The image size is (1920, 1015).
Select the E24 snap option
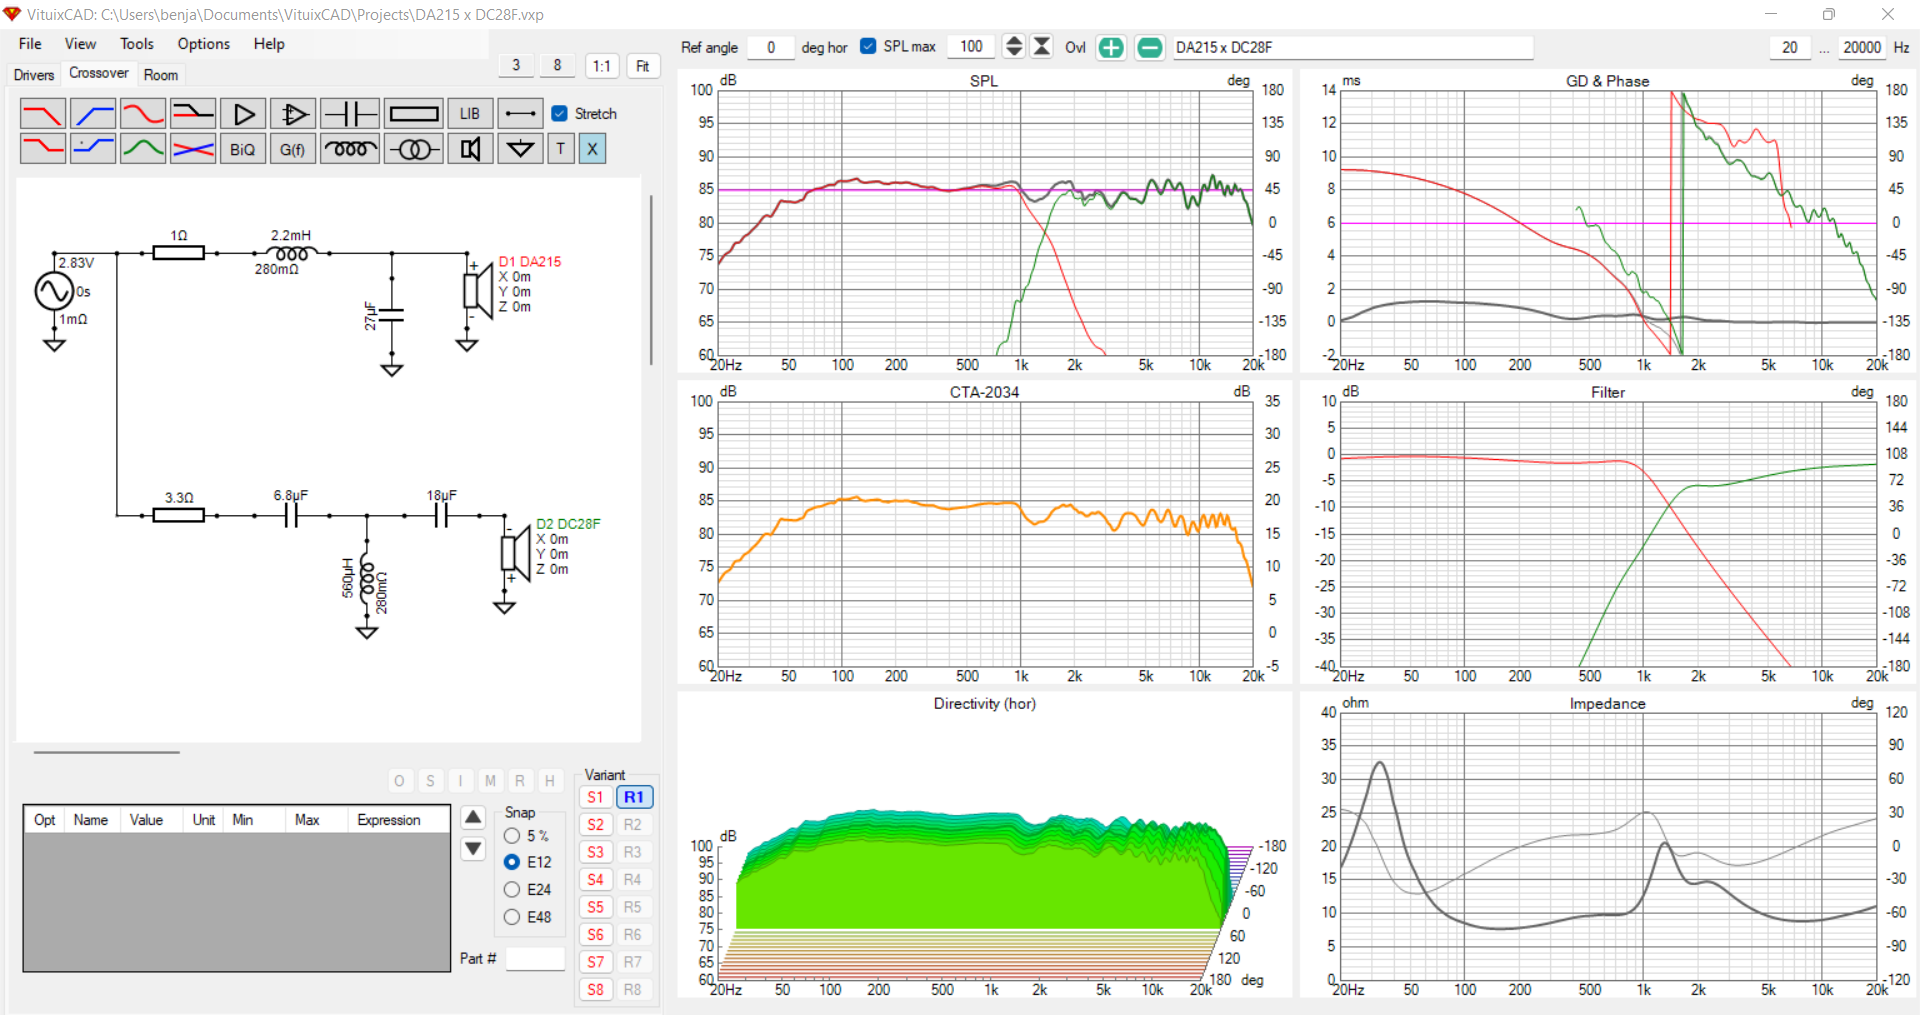[512, 889]
